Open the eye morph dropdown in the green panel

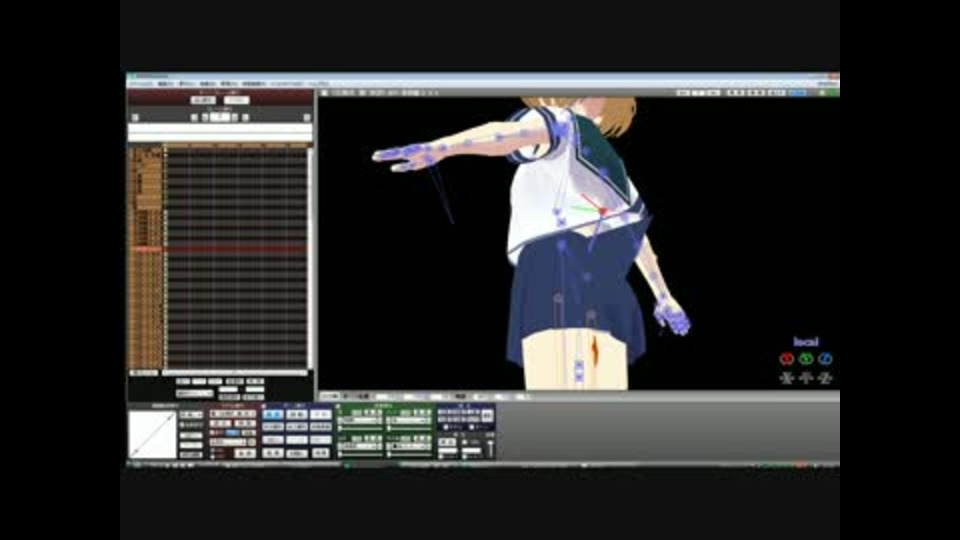point(358,421)
